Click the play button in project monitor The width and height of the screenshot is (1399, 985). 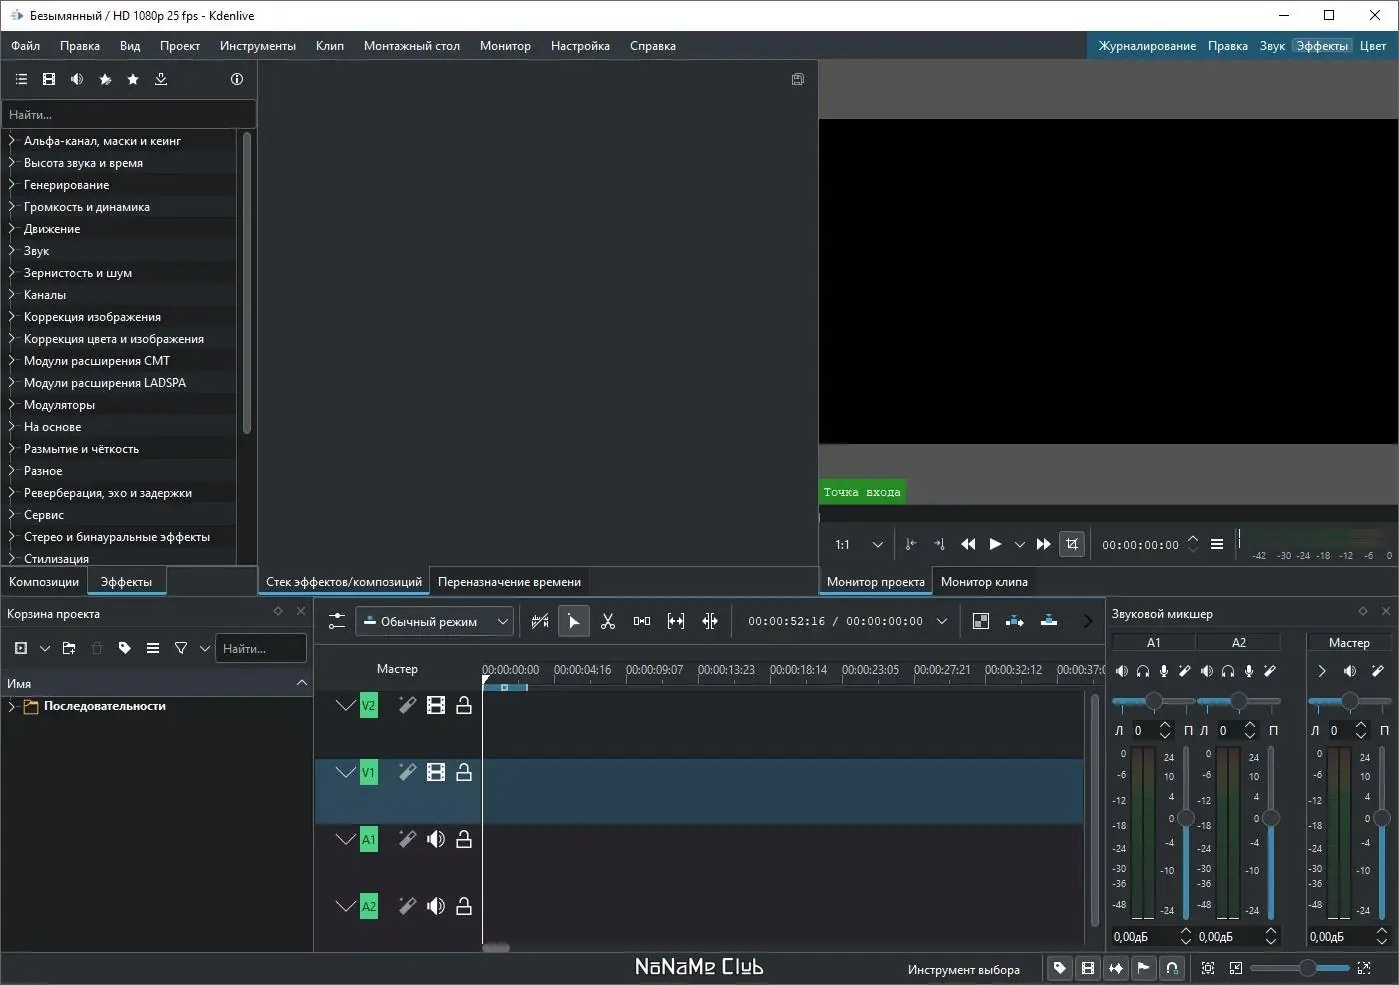(x=995, y=544)
